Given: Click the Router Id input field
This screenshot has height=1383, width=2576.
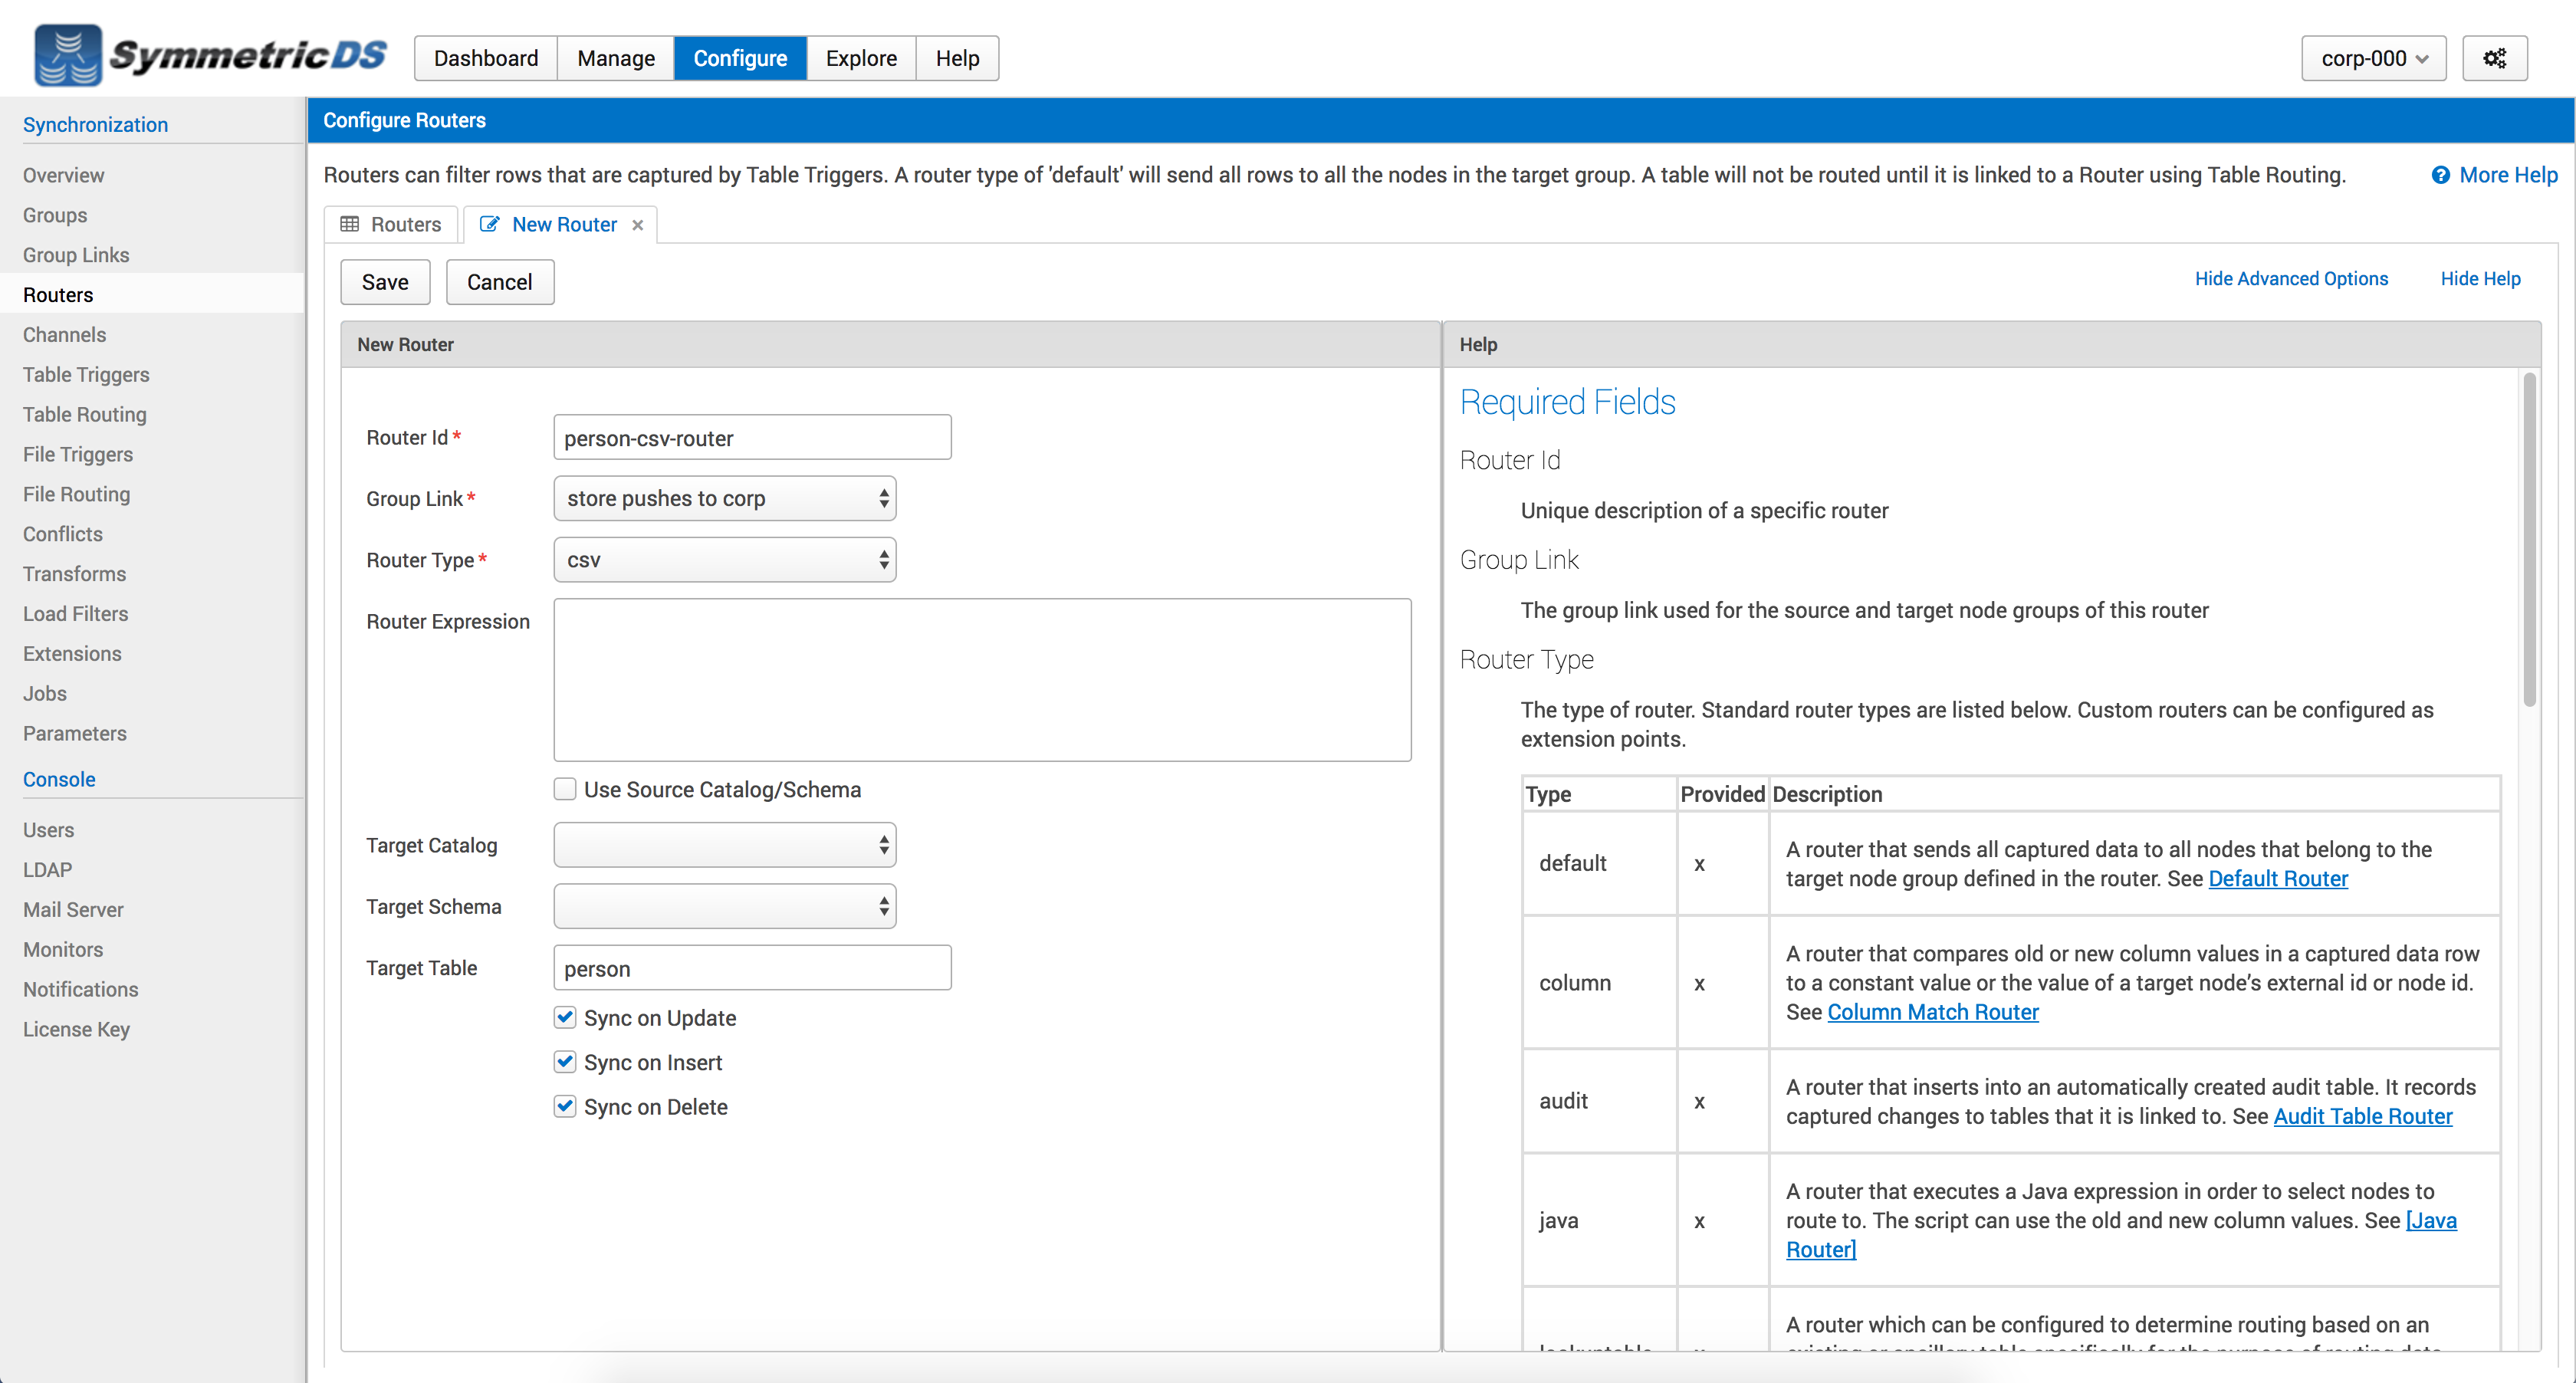Looking at the screenshot, I should (x=752, y=438).
